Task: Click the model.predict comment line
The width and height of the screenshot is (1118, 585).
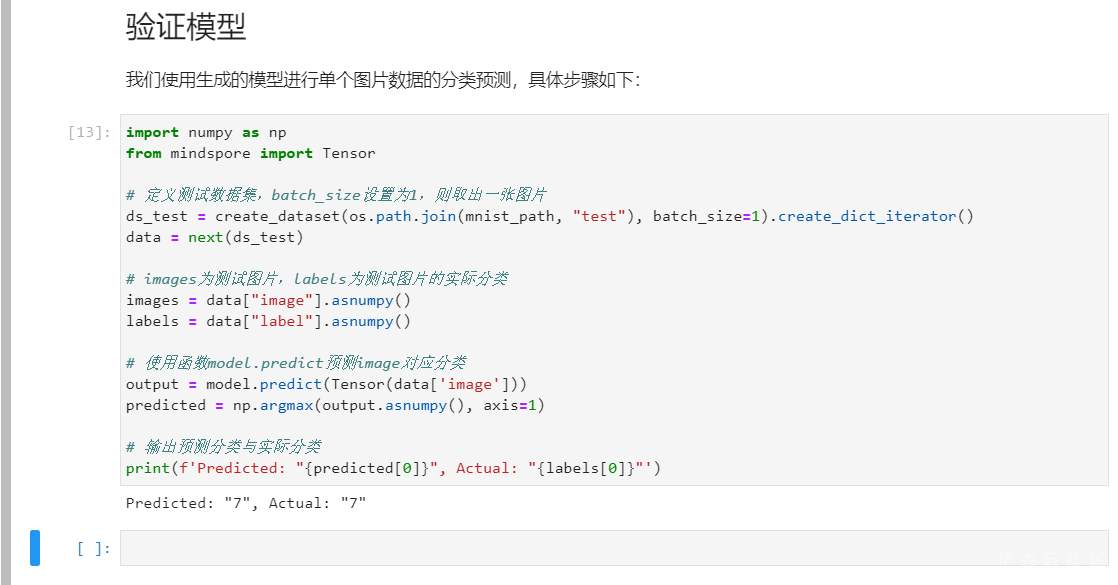Action: (295, 363)
